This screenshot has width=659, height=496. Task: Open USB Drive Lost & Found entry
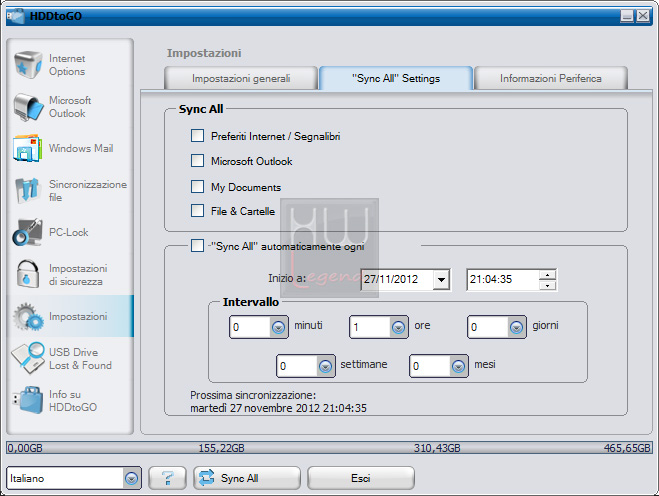coord(70,358)
